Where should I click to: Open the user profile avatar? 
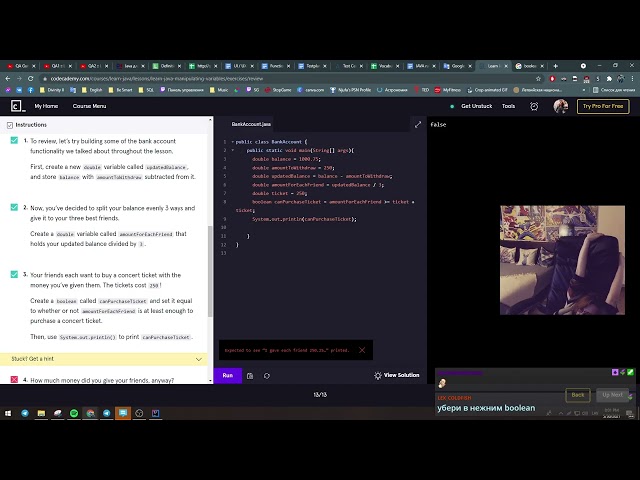click(560, 106)
